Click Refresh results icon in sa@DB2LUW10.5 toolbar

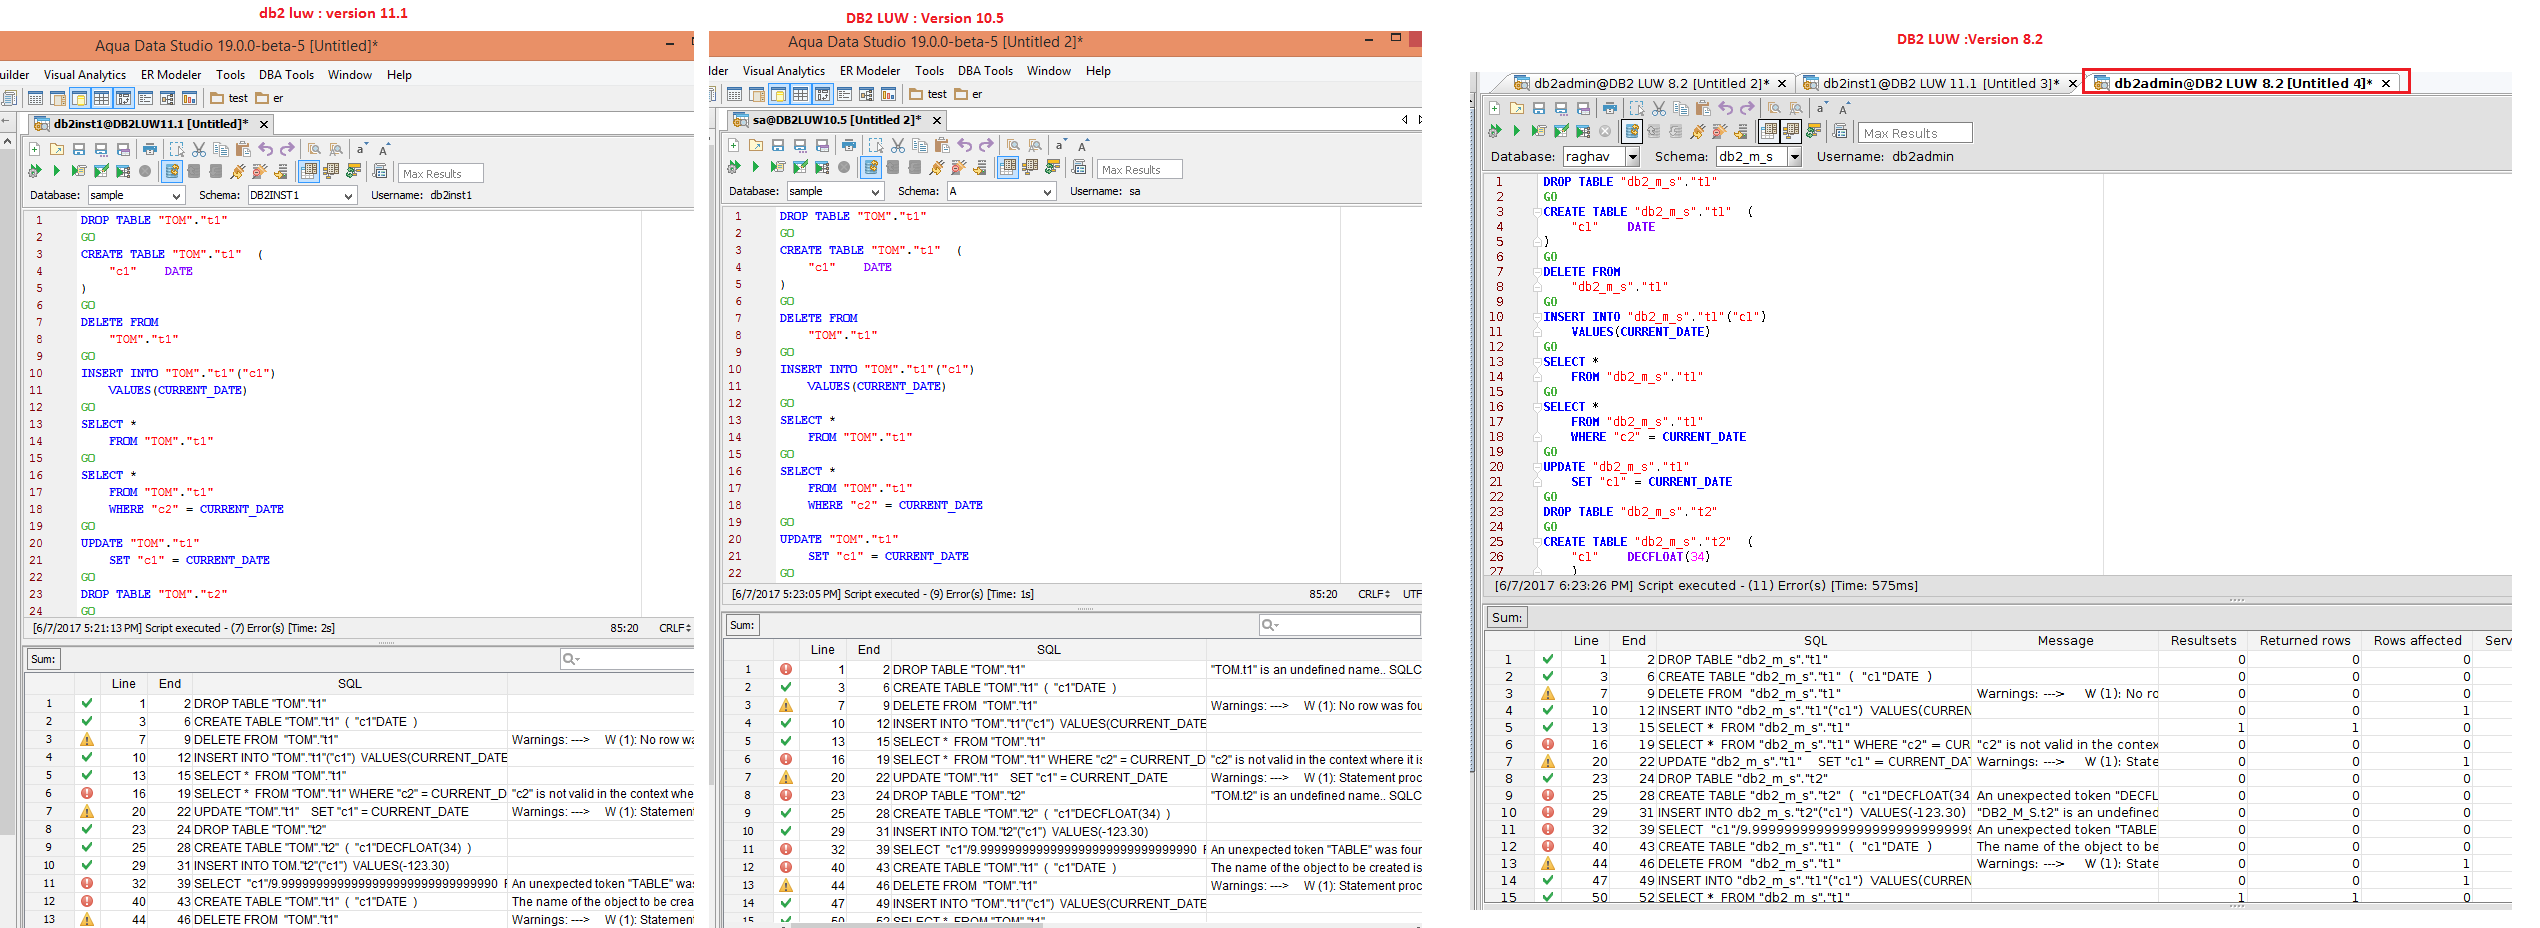click(x=1052, y=167)
